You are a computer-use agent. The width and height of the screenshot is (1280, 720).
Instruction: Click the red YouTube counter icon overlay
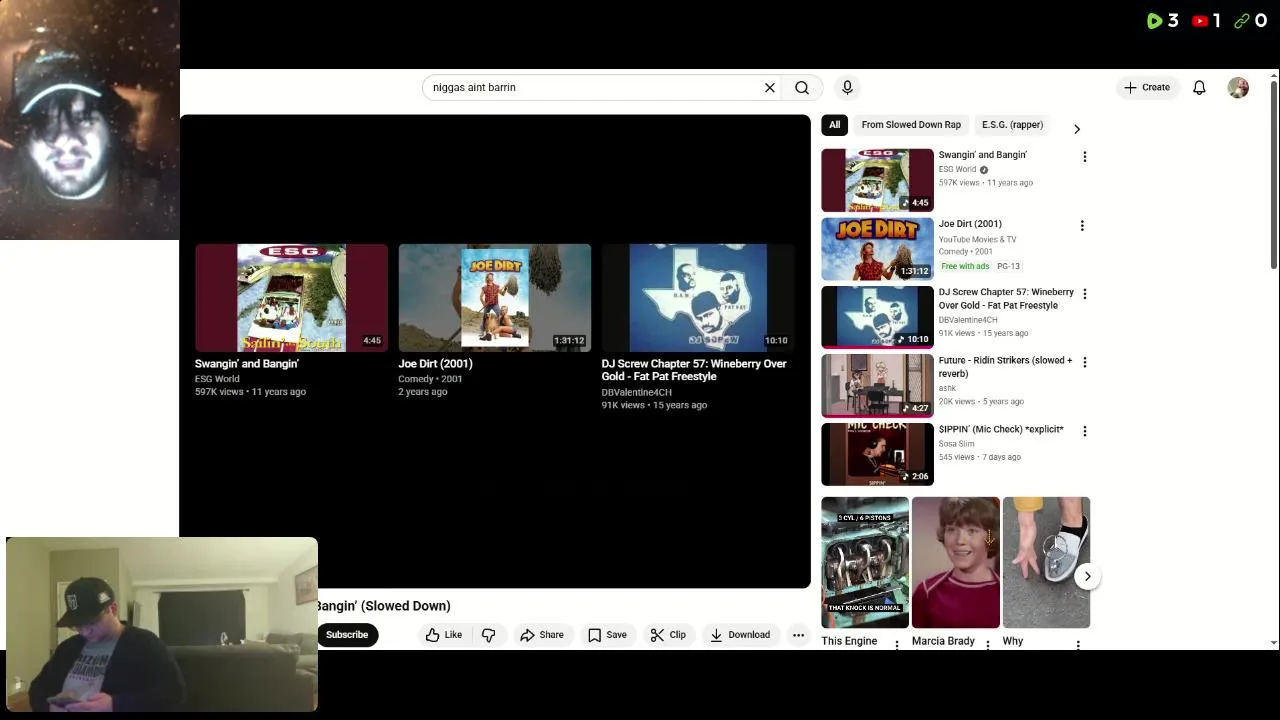pyautogui.click(x=1201, y=21)
